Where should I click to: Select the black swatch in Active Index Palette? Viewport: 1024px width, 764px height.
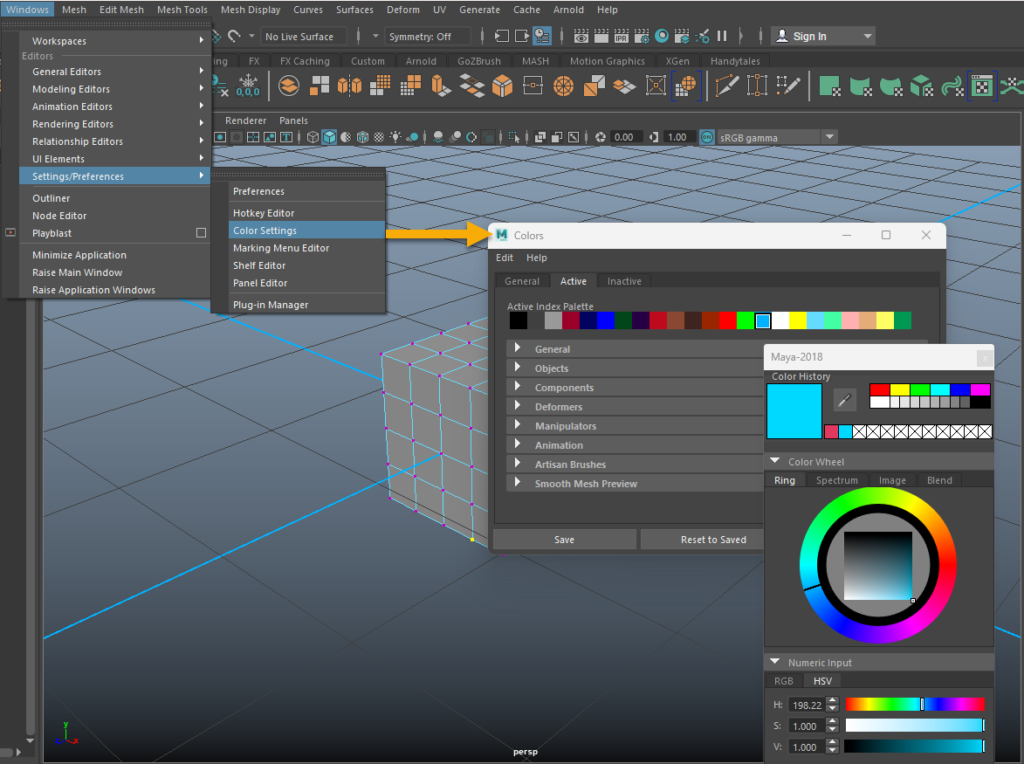(x=519, y=321)
